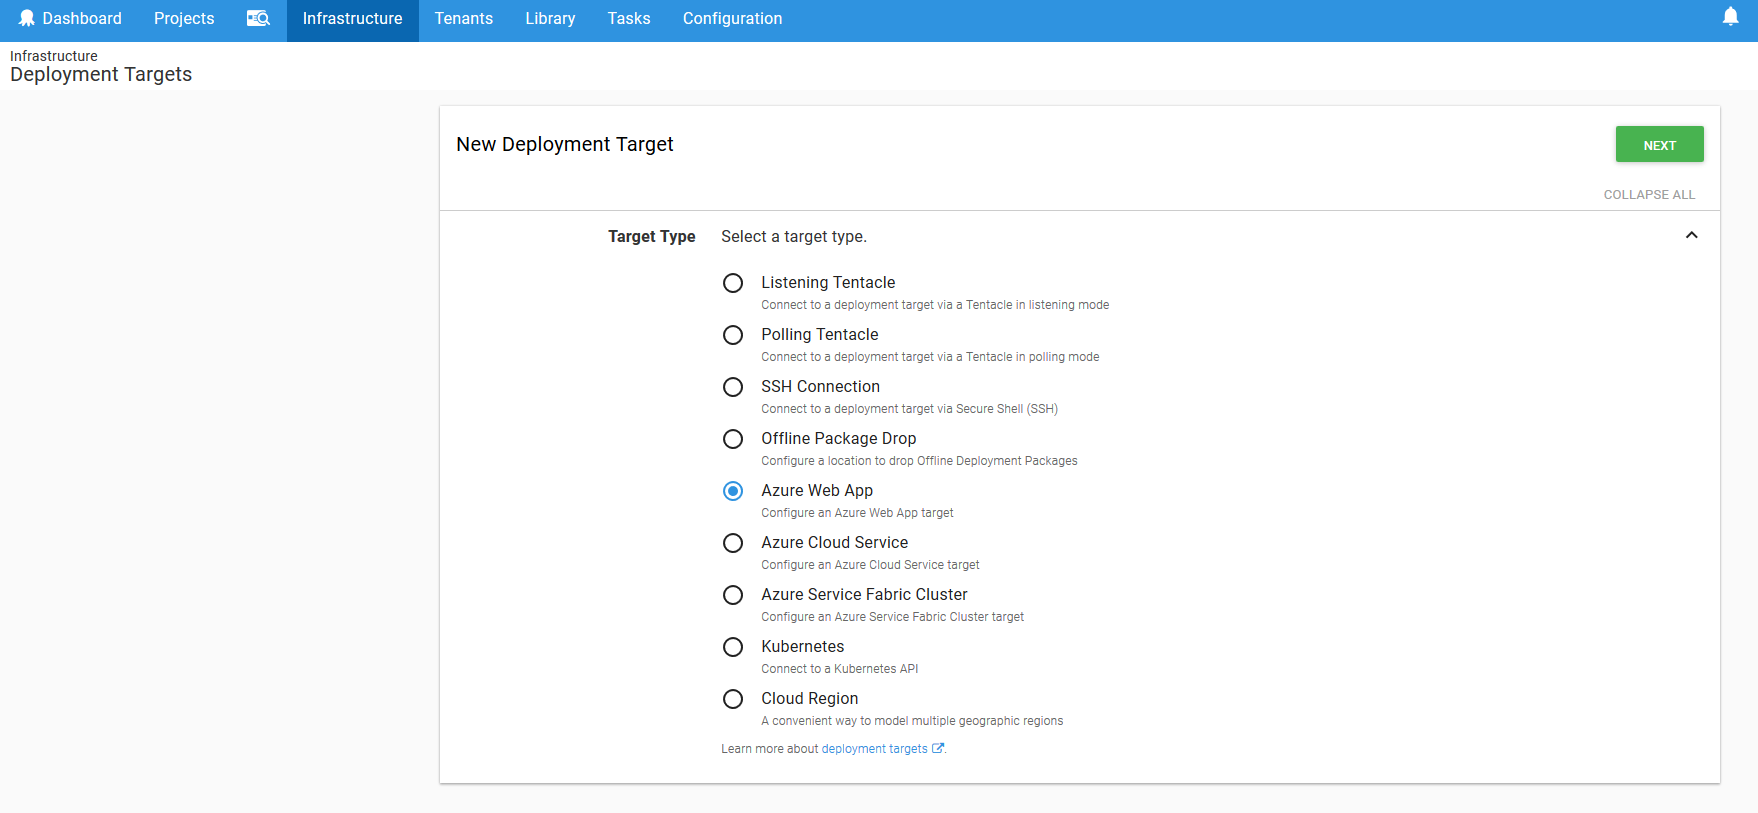This screenshot has height=813, width=1758.
Task: Click the Infrastructure breadcrumb above page title
Action: click(x=54, y=56)
